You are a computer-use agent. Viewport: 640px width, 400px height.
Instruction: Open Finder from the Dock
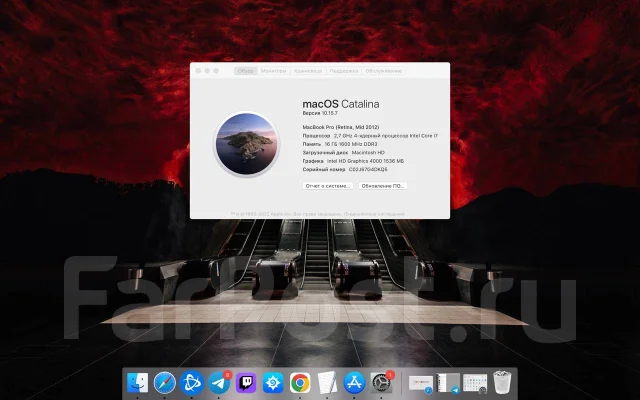(138, 383)
